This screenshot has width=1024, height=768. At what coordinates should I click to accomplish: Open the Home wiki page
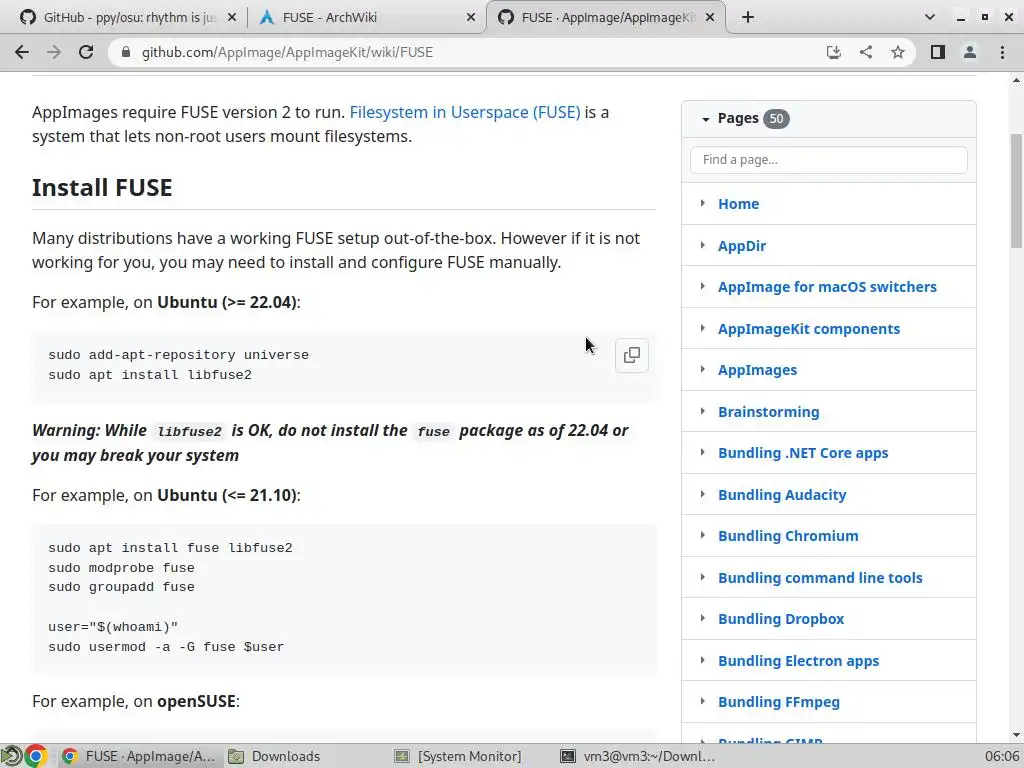739,204
